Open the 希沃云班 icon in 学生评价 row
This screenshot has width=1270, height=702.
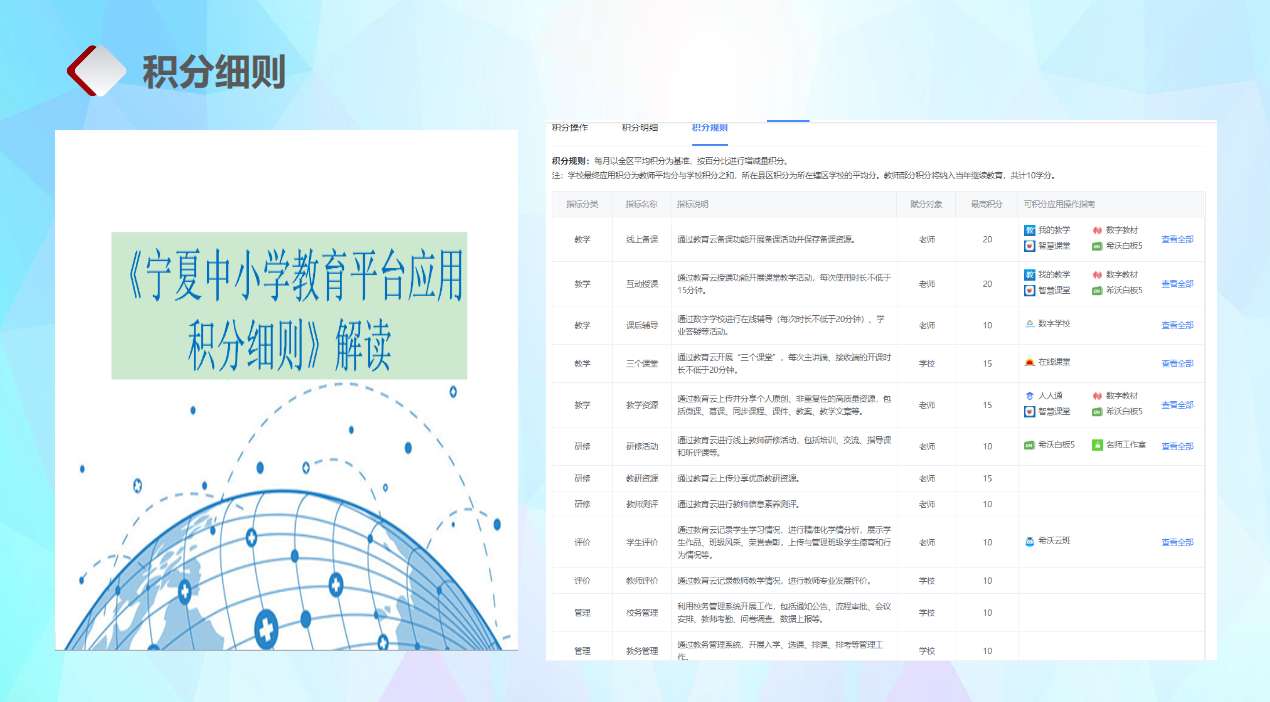pos(1030,541)
